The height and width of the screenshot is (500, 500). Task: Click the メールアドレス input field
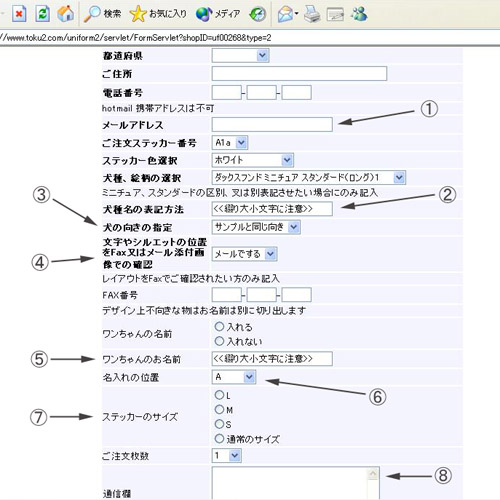[x=272, y=124]
